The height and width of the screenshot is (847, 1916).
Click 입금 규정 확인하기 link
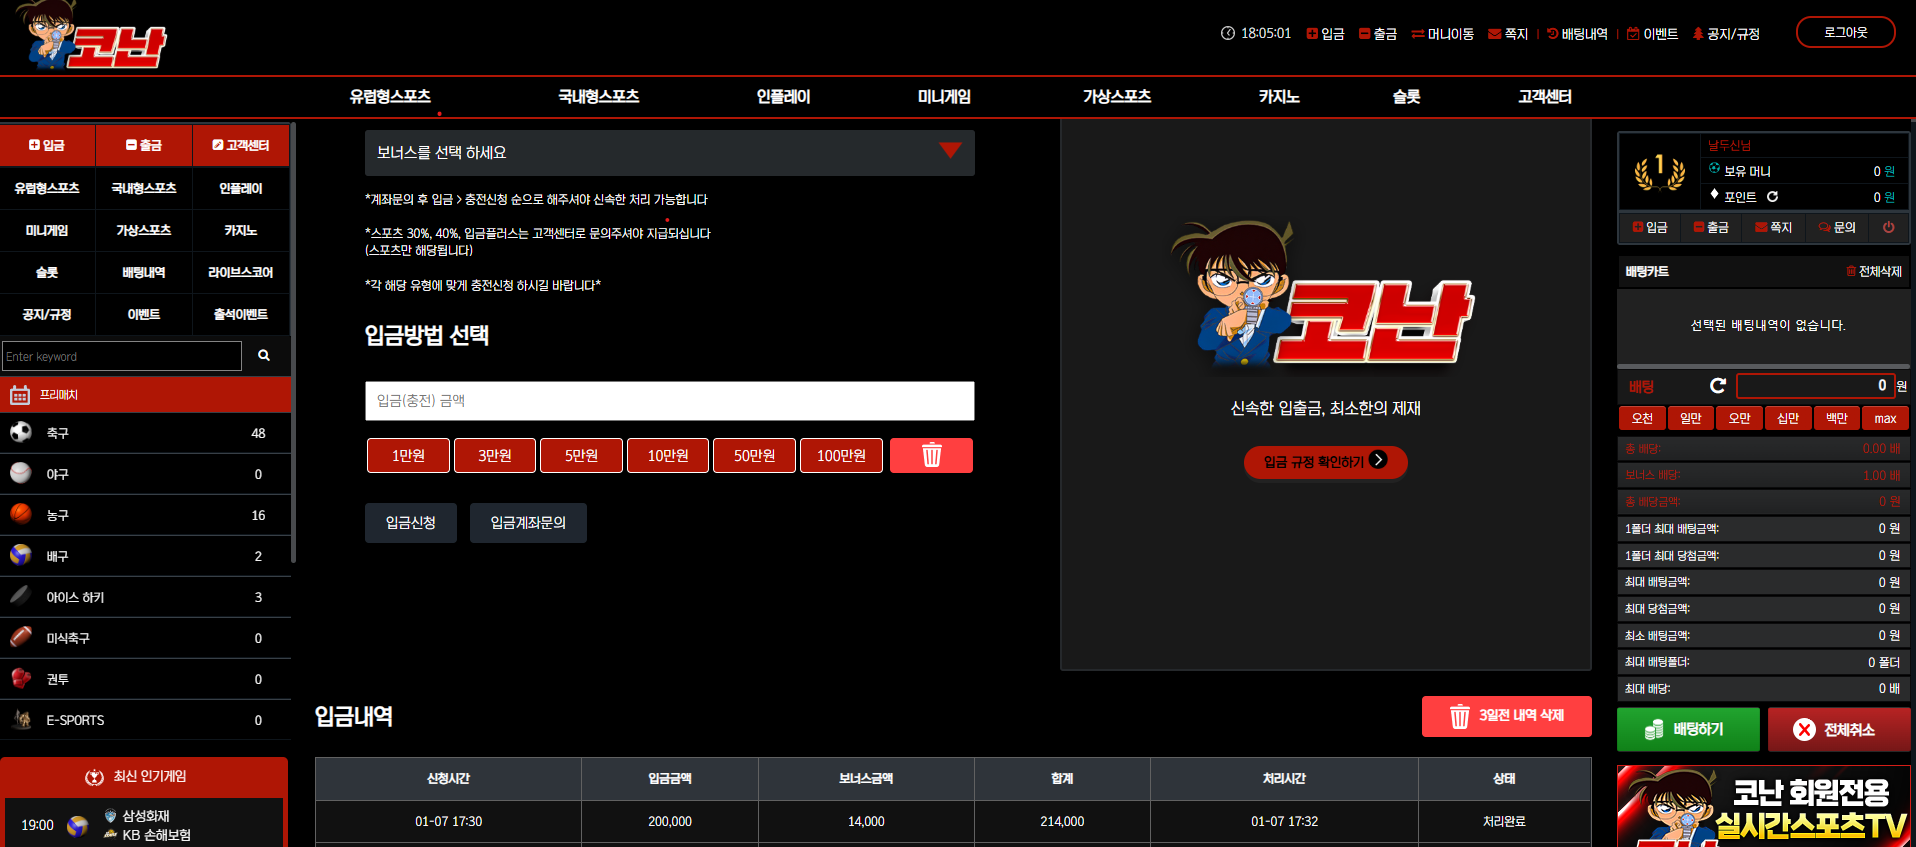[1325, 462]
